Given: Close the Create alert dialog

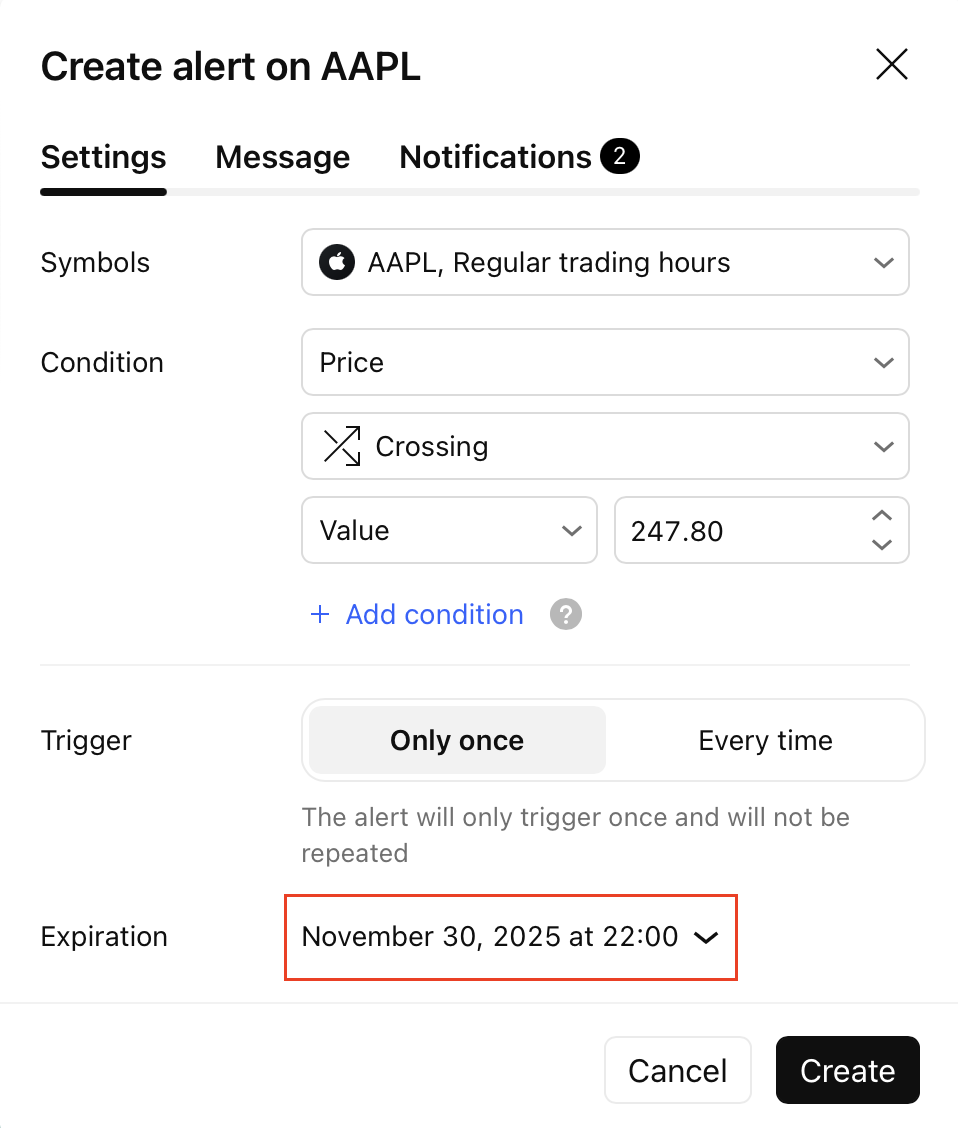Looking at the screenshot, I should (891, 65).
